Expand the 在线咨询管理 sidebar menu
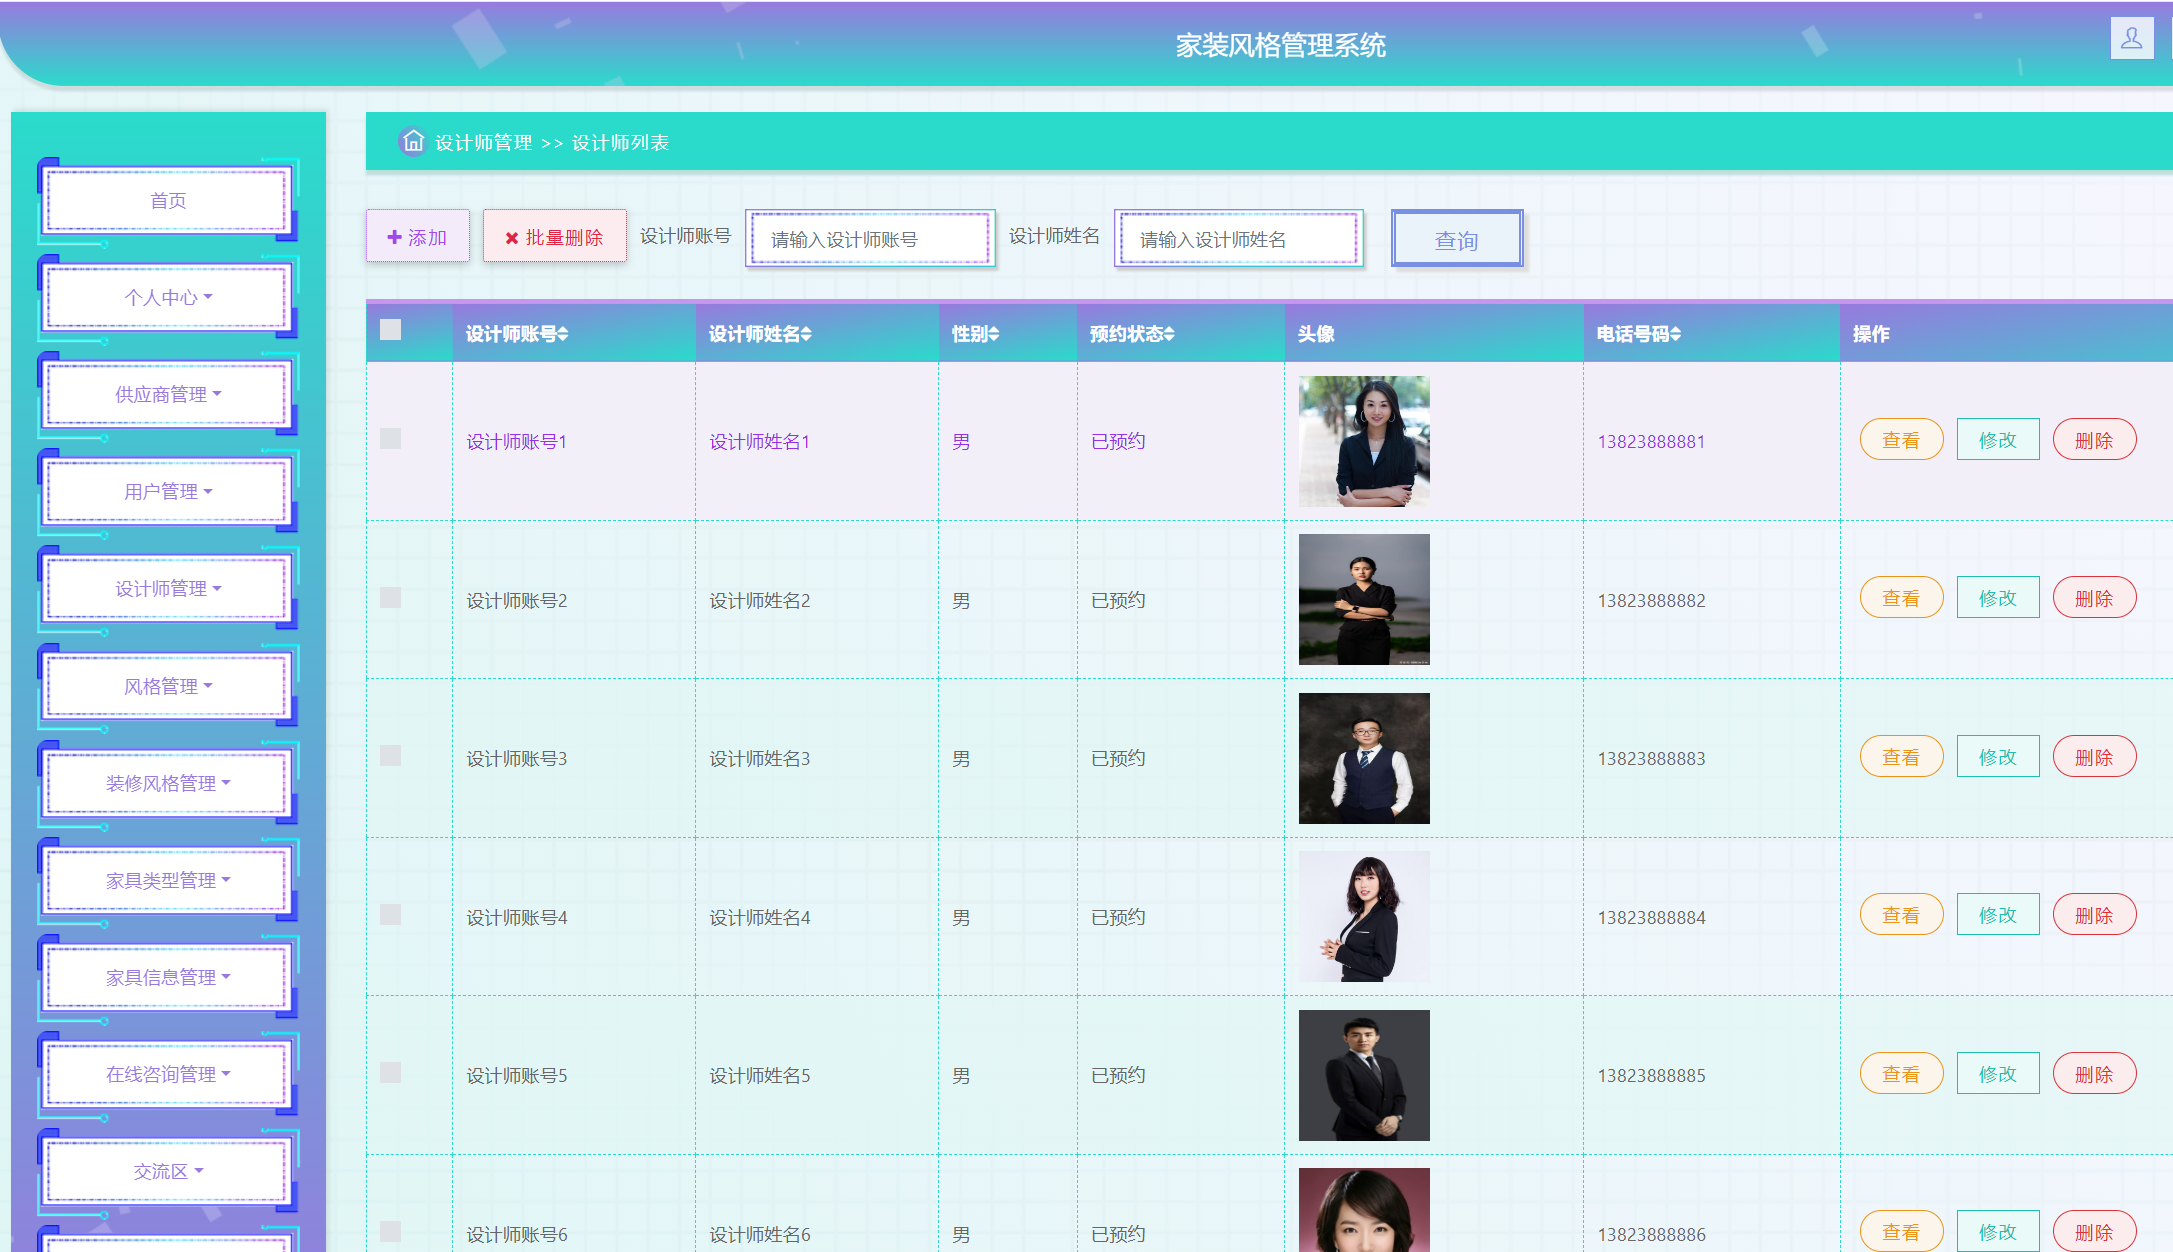The height and width of the screenshot is (1252, 2173). pos(168,1075)
